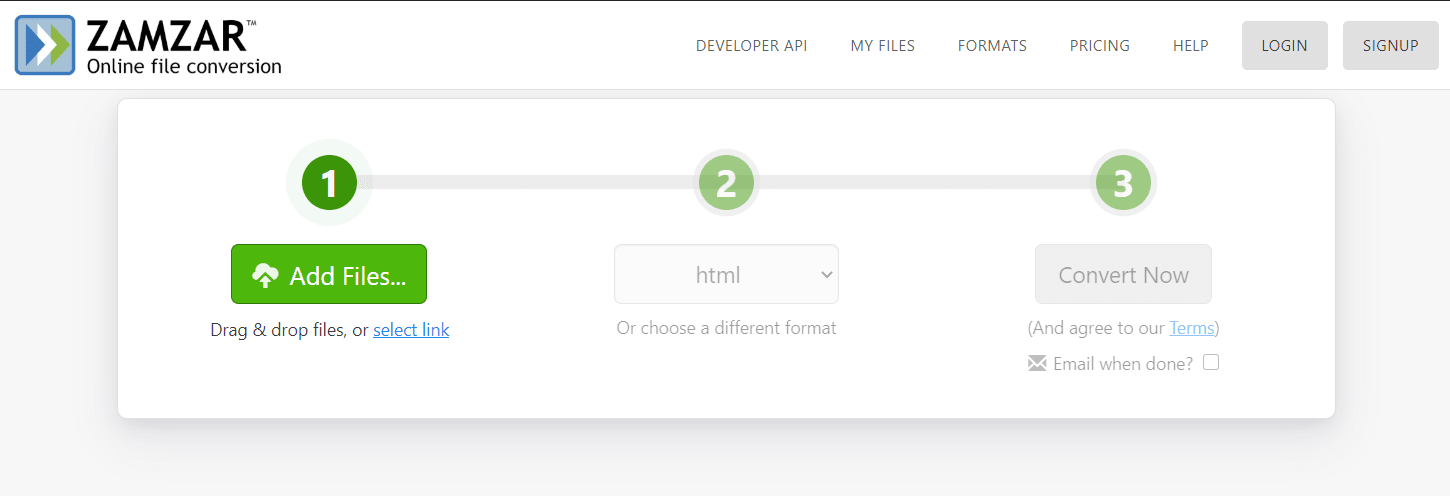Click the Login button
The height and width of the screenshot is (496, 1450).
point(1285,46)
